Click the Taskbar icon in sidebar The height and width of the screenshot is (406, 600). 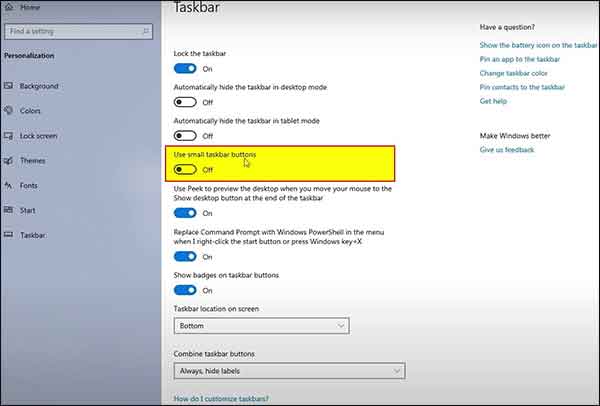pos(8,235)
